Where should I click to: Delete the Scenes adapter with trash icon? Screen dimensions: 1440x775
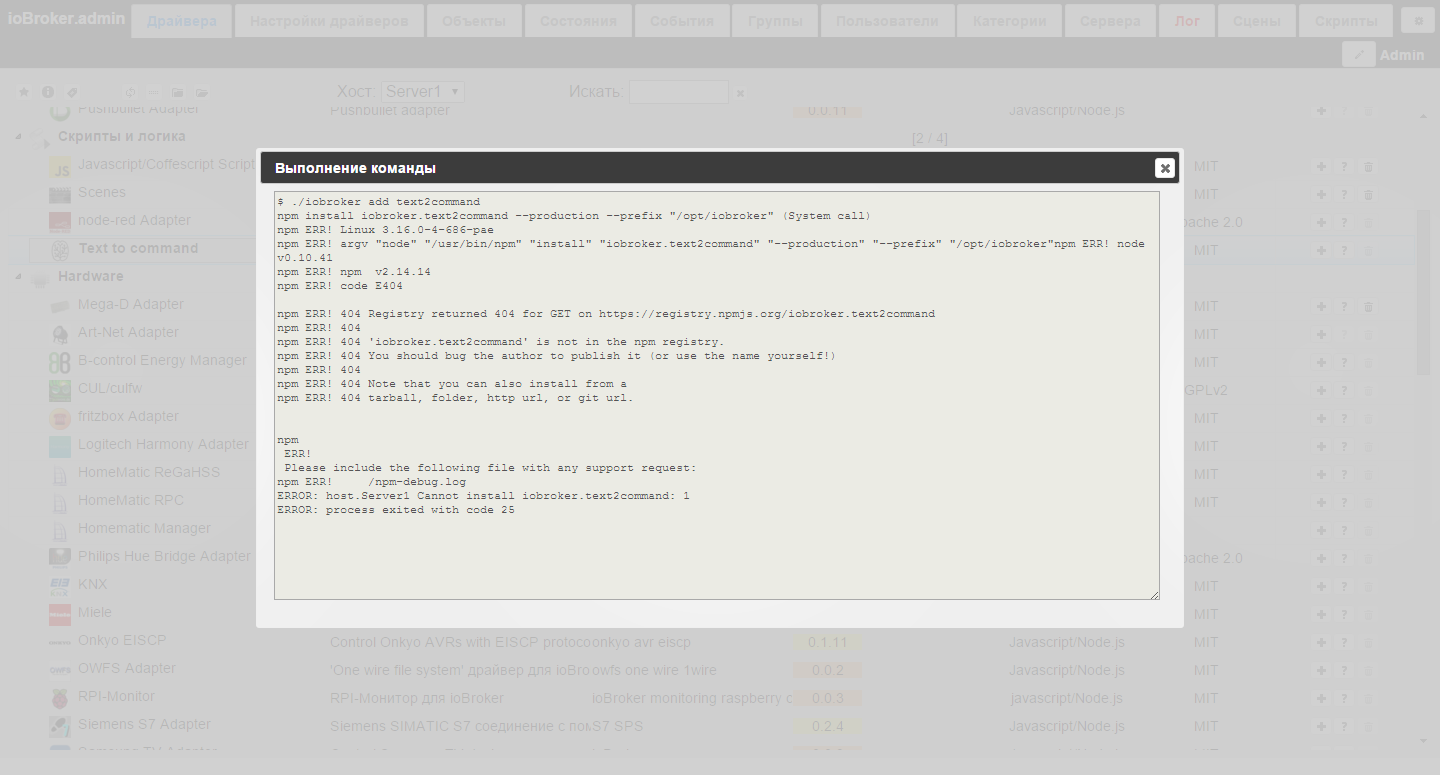[x=1369, y=194]
